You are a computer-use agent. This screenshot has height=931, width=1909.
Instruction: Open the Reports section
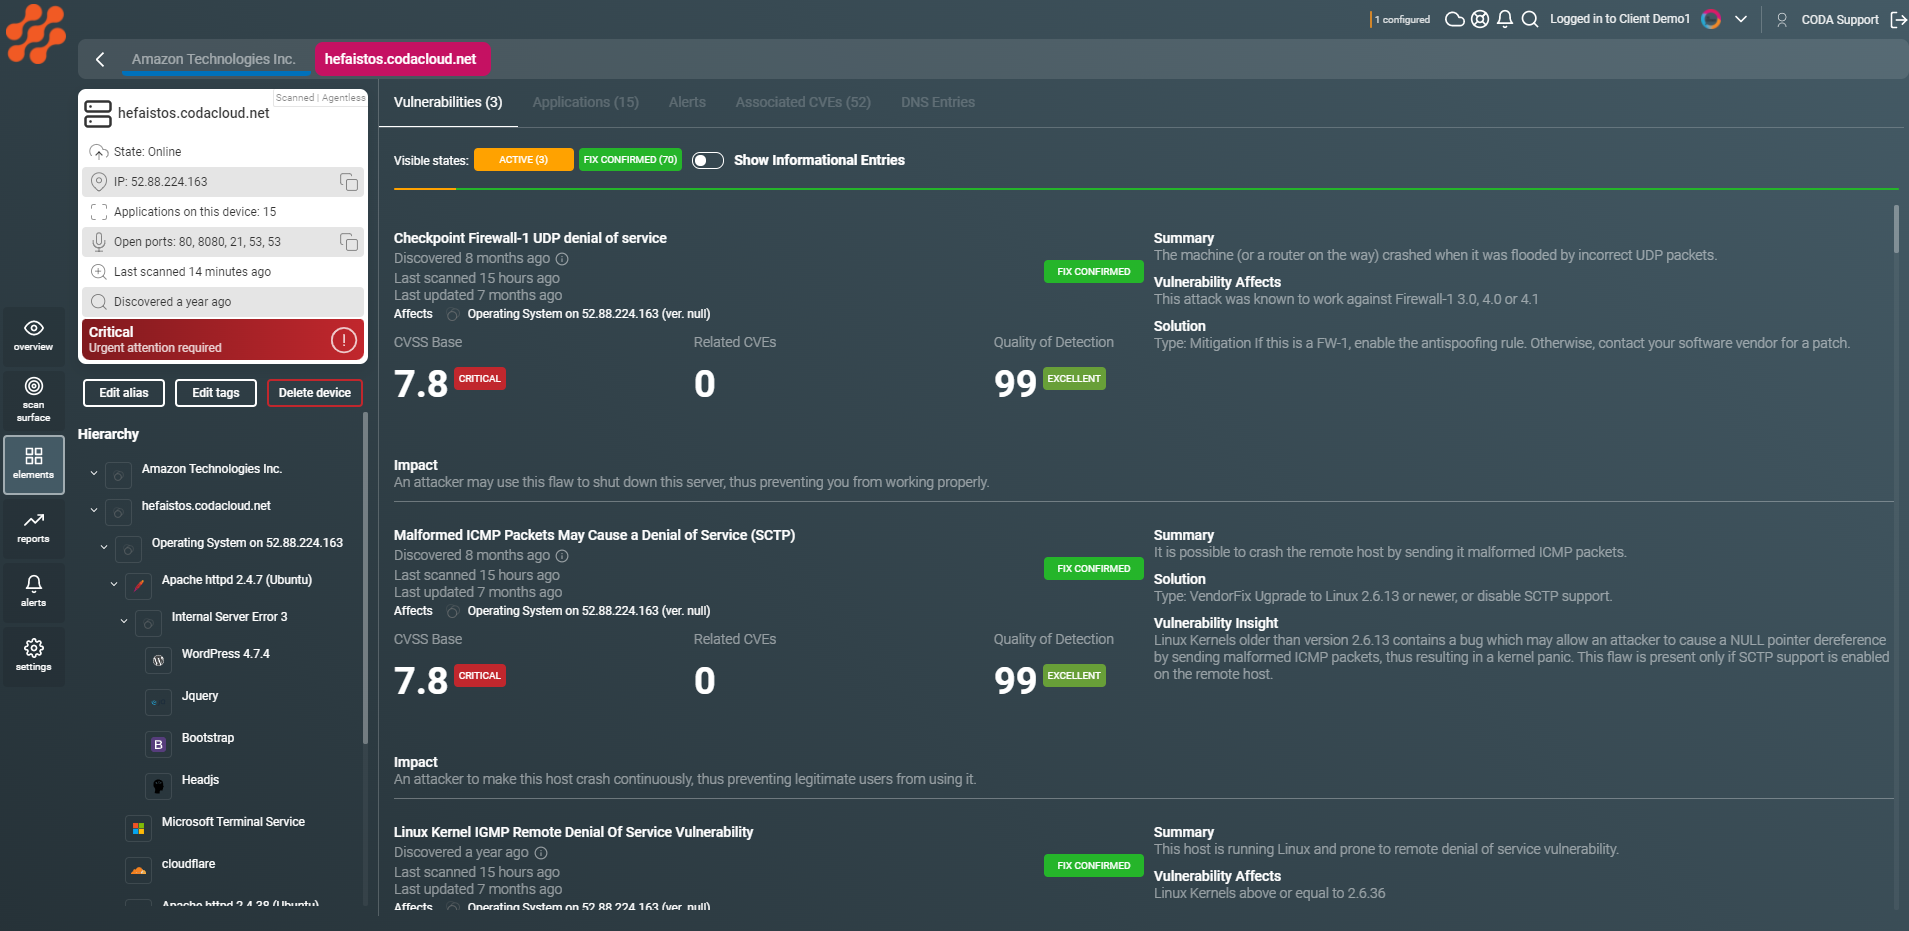pyautogui.click(x=33, y=529)
